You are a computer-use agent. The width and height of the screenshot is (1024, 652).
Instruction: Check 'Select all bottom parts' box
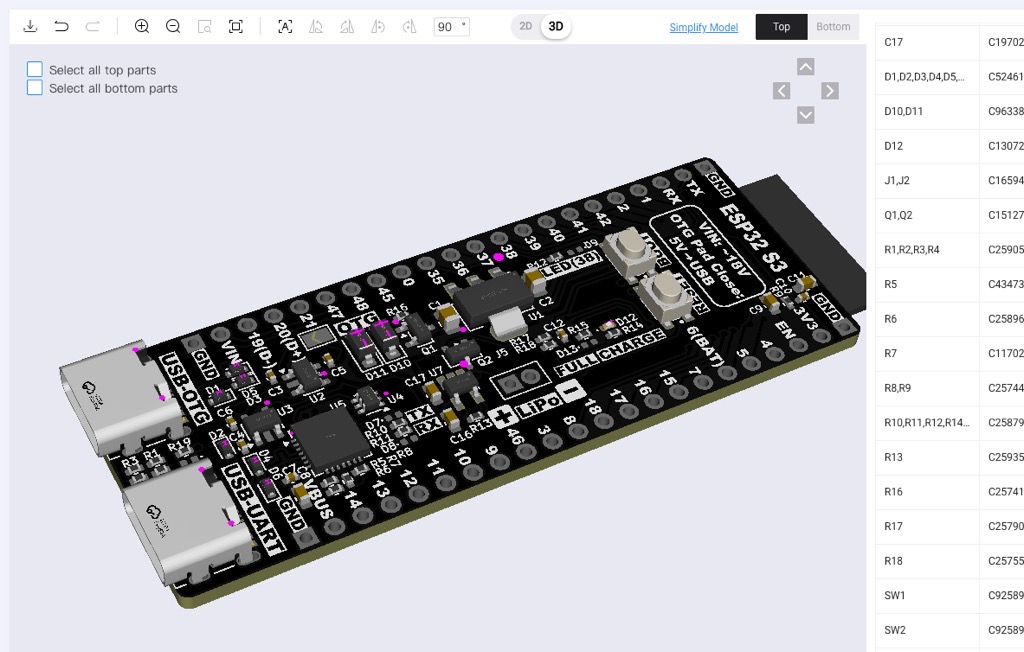coord(35,88)
